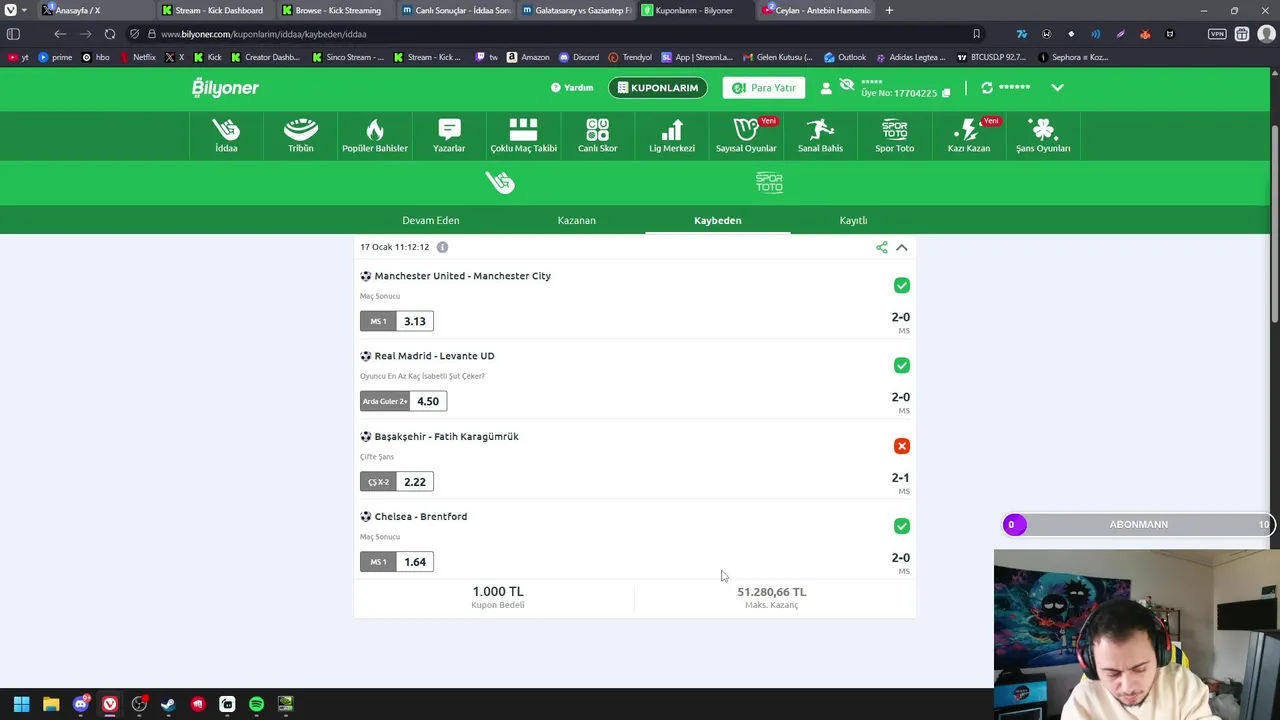Open Chelsea - Brentford match
The width and height of the screenshot is (1280, 720).
420,516
